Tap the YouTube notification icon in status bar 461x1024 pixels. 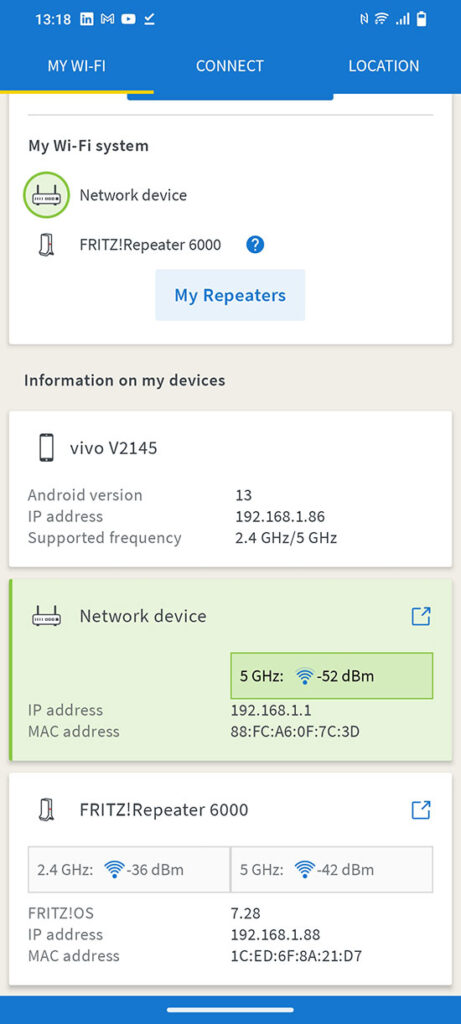click(128, 19)
